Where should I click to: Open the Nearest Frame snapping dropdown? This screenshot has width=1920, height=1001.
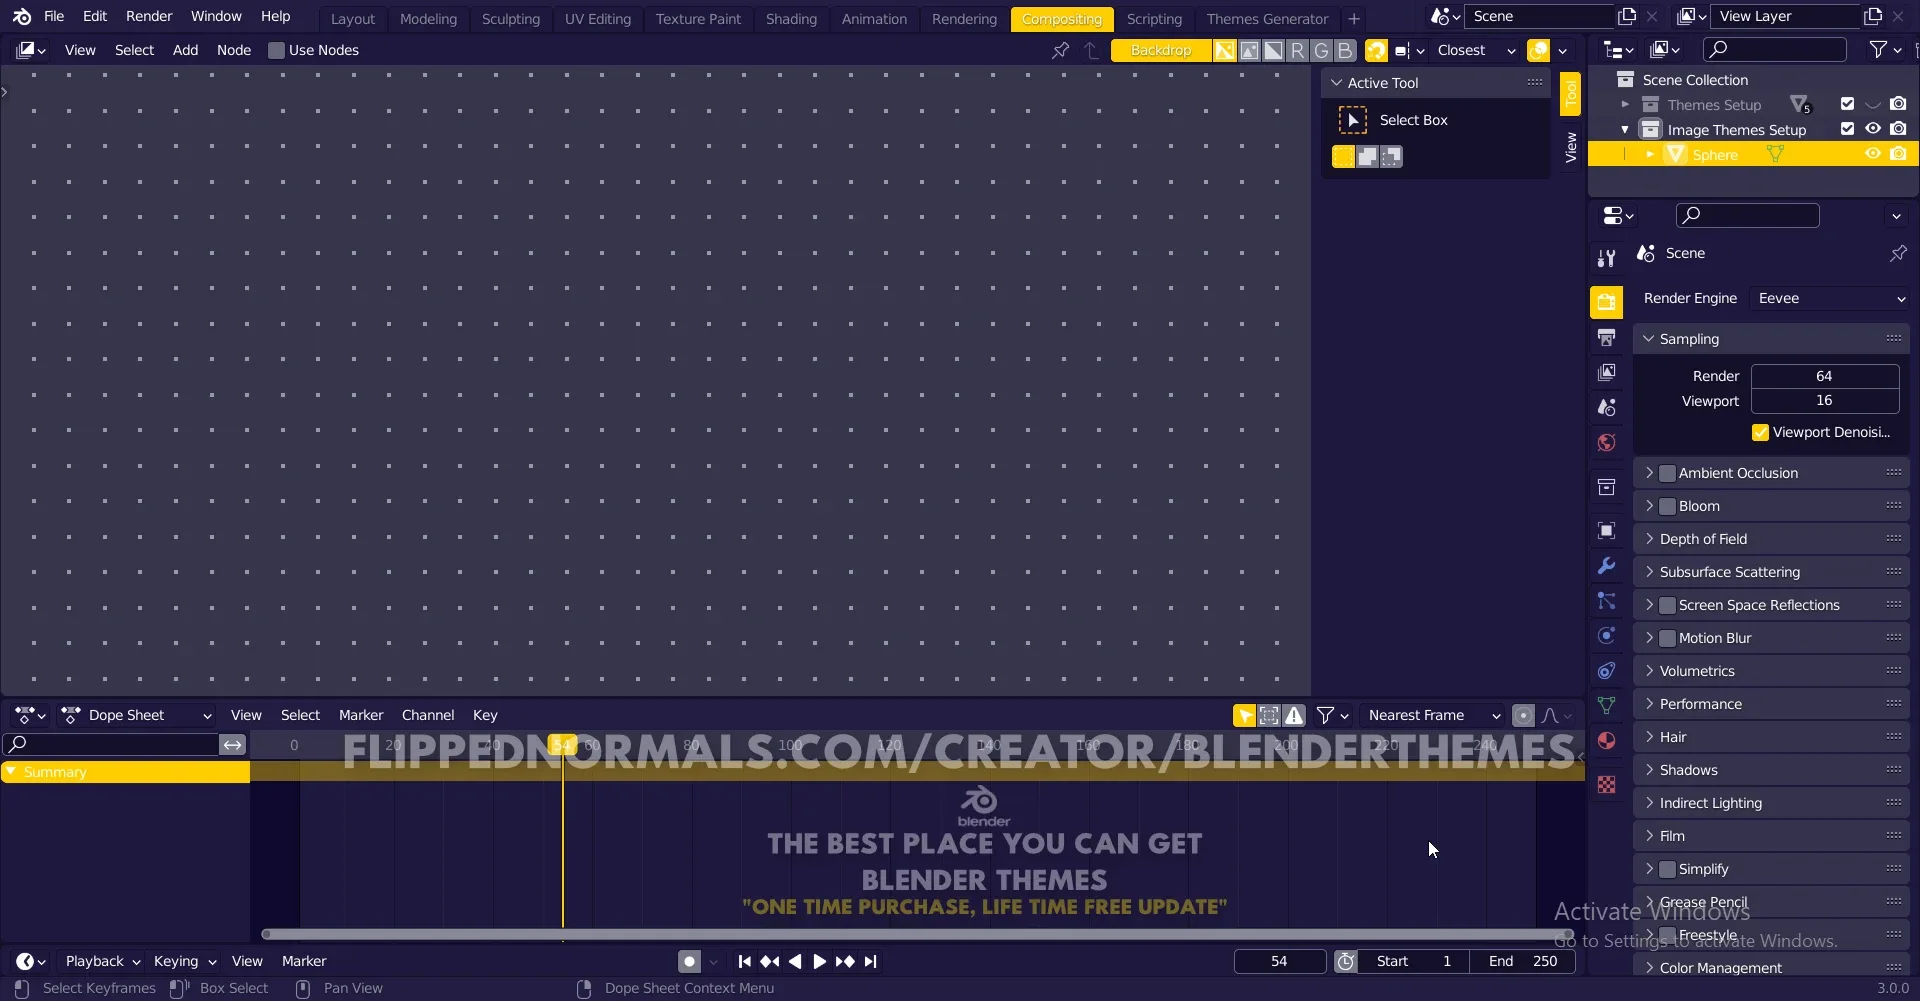pyautogui.click(x=1434, y=715)
